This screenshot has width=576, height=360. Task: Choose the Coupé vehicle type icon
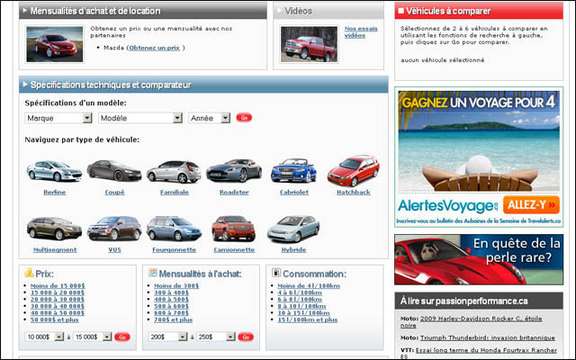point(114,171)
